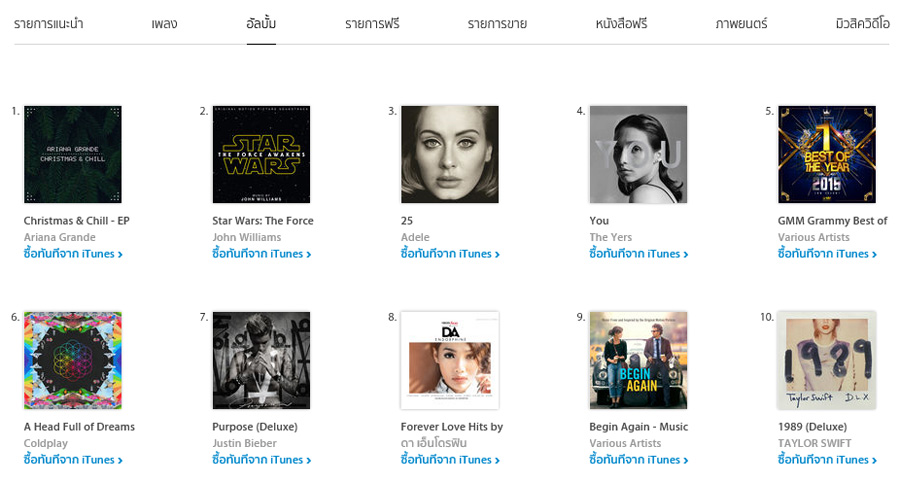The width and height of the screenshot is (900, 482).
Task: Select the อัลบั้ม tab
Action: coord(261,23)
